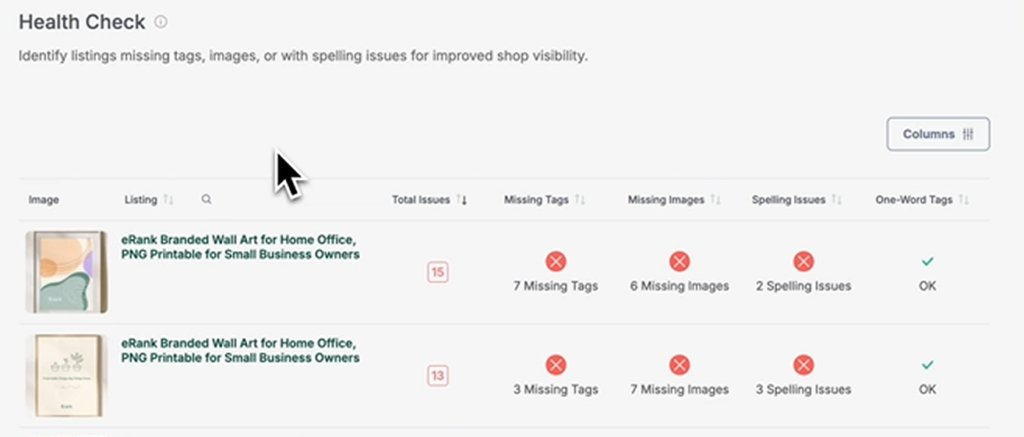Screen dimensions: 1024x437
Task: Click the Health Check info icon
Action: (161, 22)
